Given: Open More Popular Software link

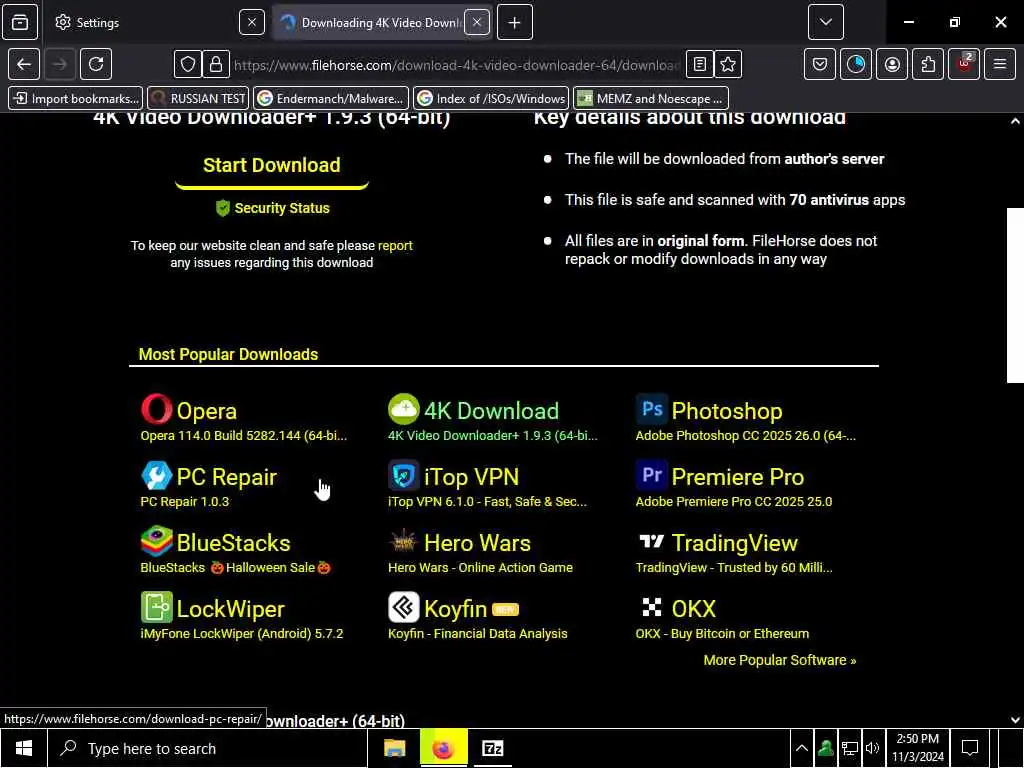Looking at the screenshot, I should pyautogui.click(x=780, y=660).
